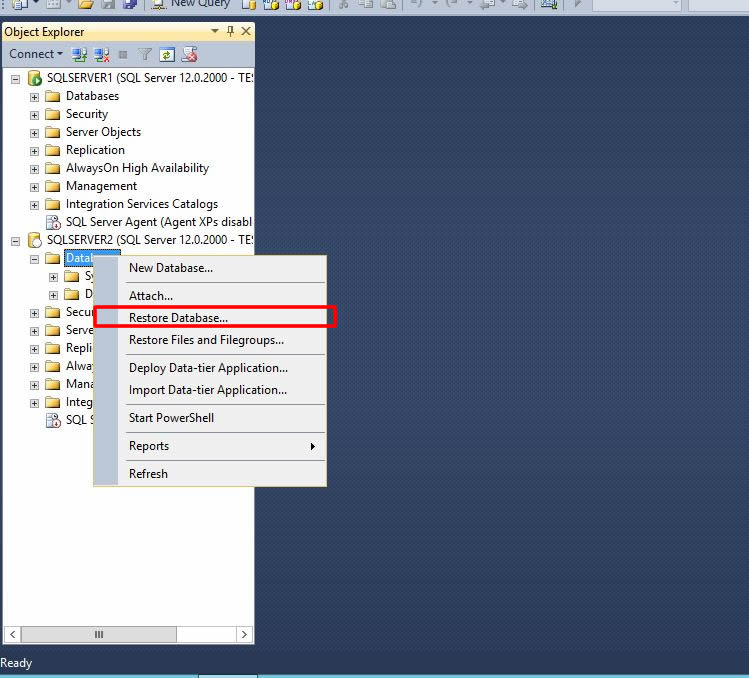
Task: Open the Object Explorer window position dropdown
Action: pyautogui.click(x=214, y=32)
